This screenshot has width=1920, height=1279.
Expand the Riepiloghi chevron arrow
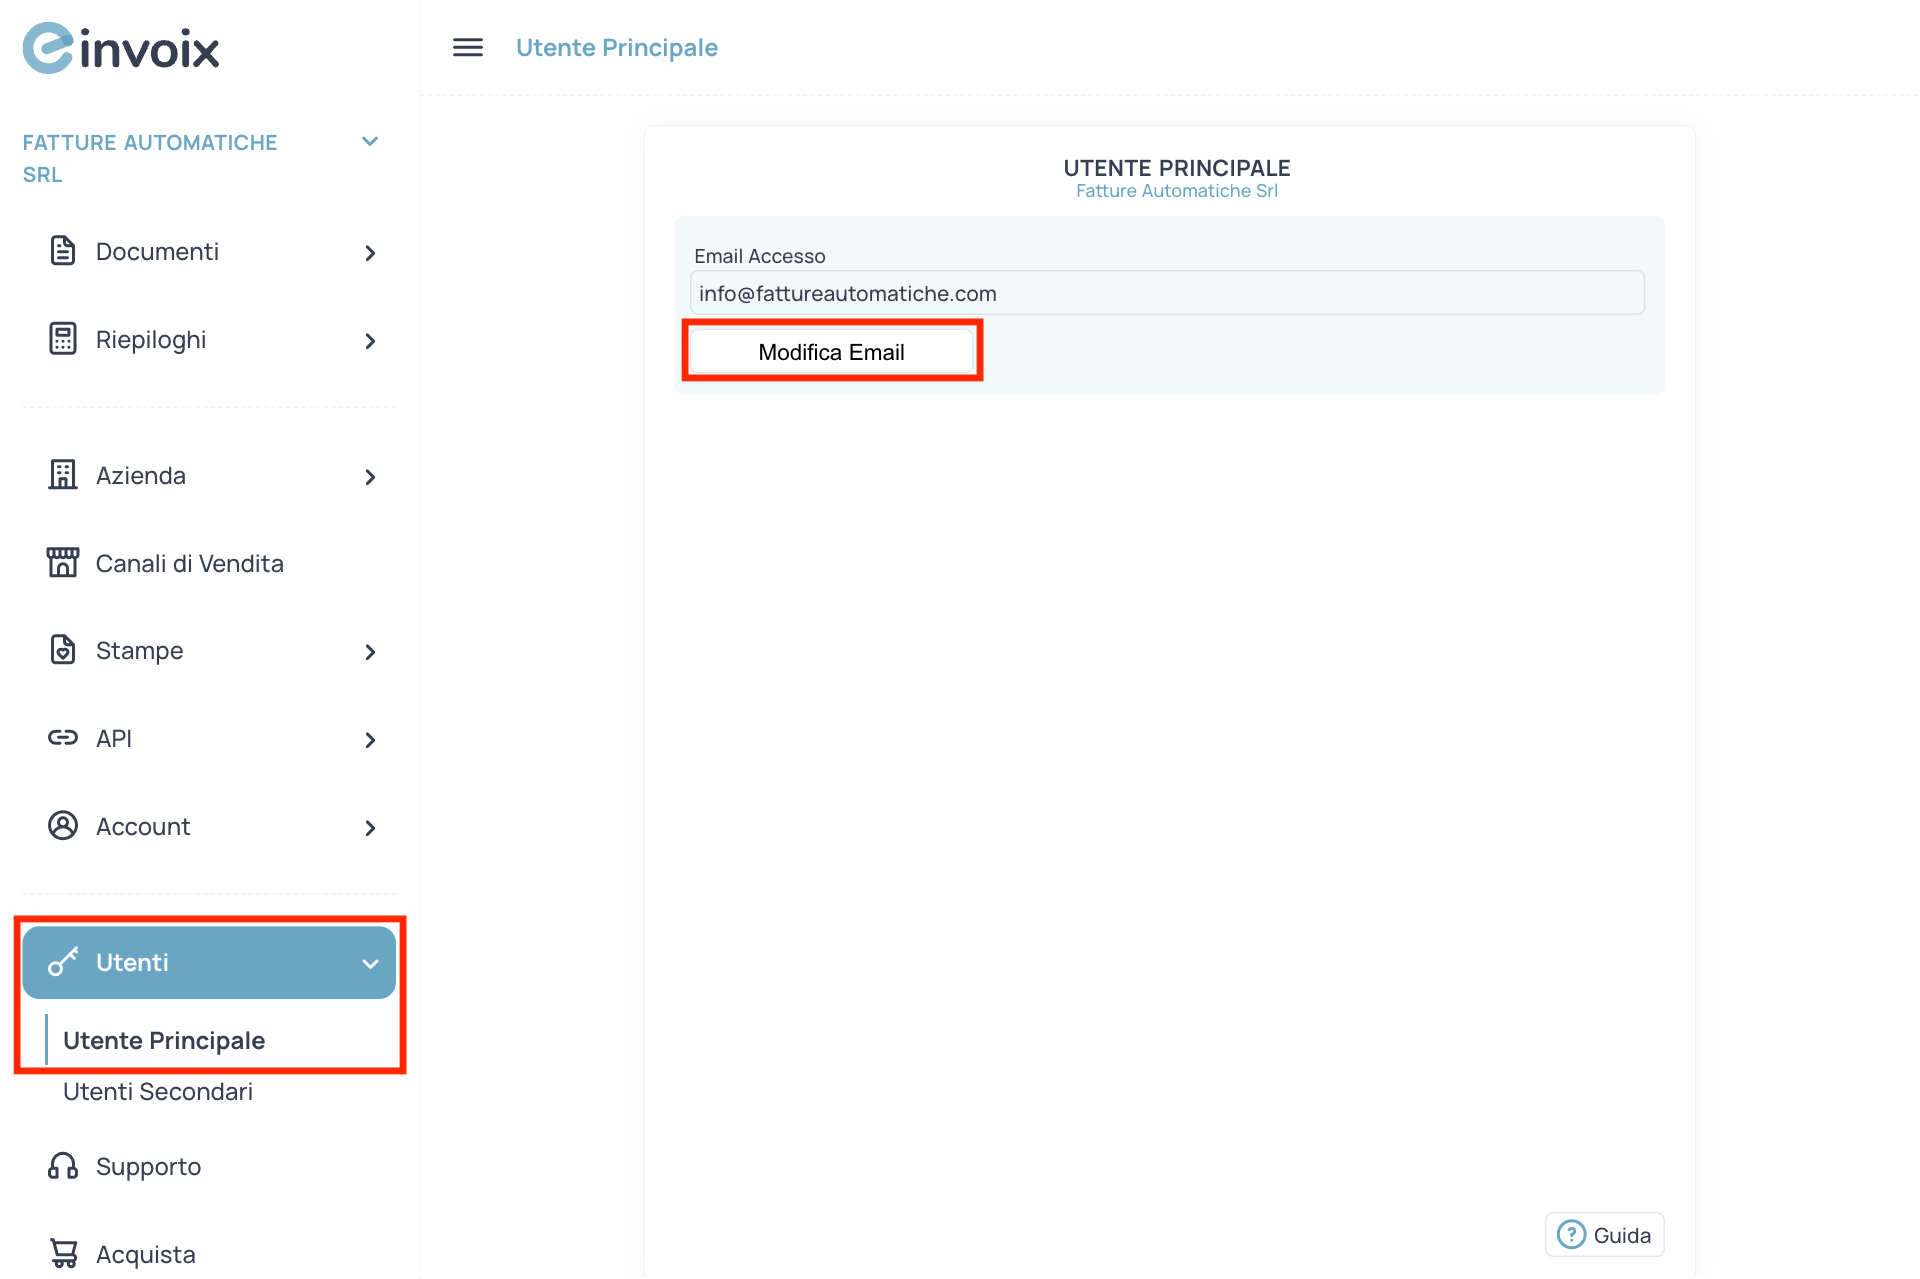pos(370,341)
